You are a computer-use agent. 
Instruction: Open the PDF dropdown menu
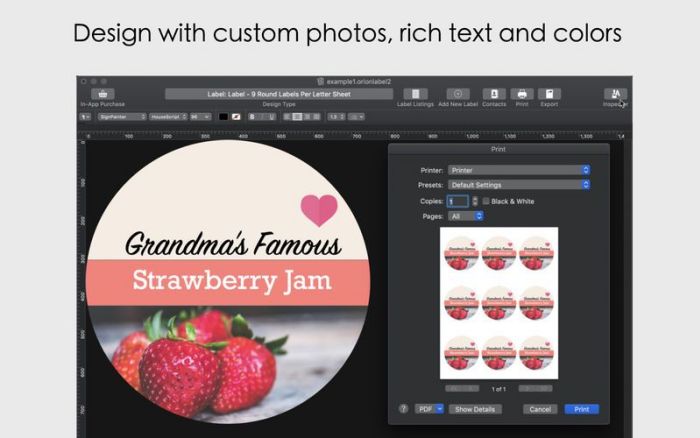tap(429, 409)
